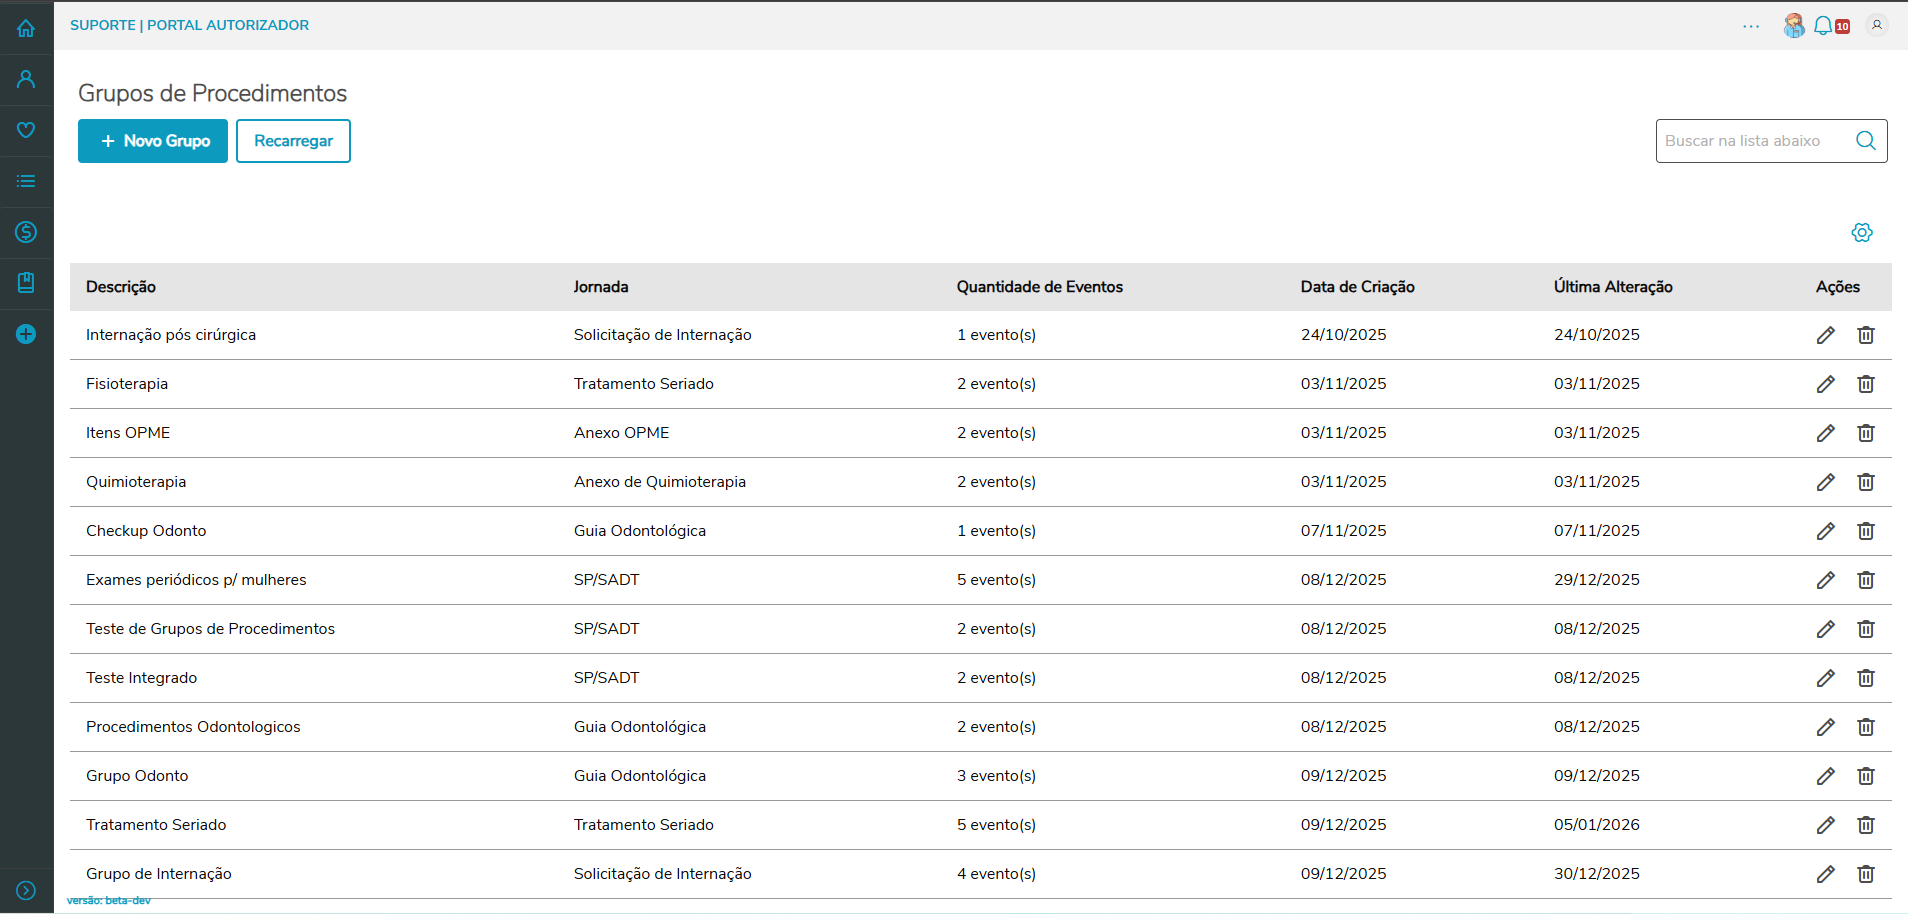Click the Descrição column header
The image size is (1908, 914).
[x=121, y=287]
